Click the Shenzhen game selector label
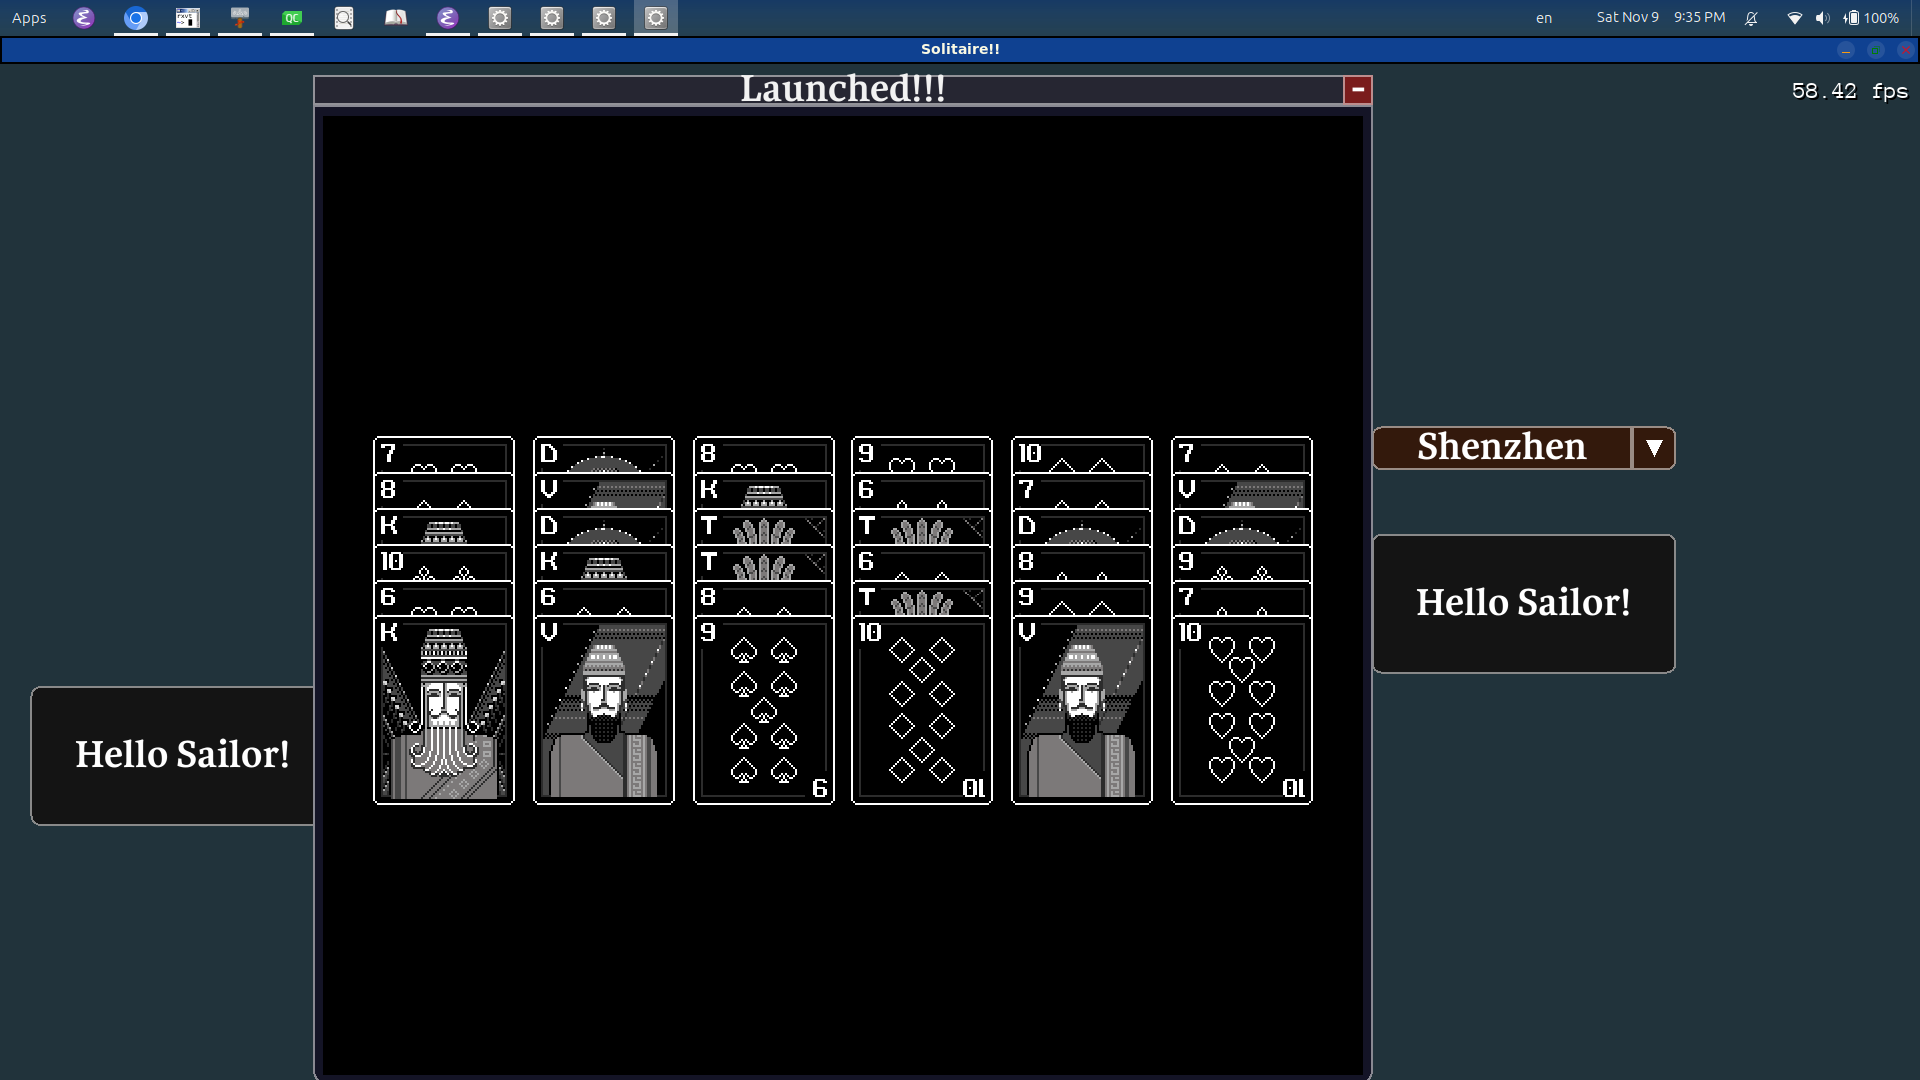The image size is (1920, 1080). 1501,448
